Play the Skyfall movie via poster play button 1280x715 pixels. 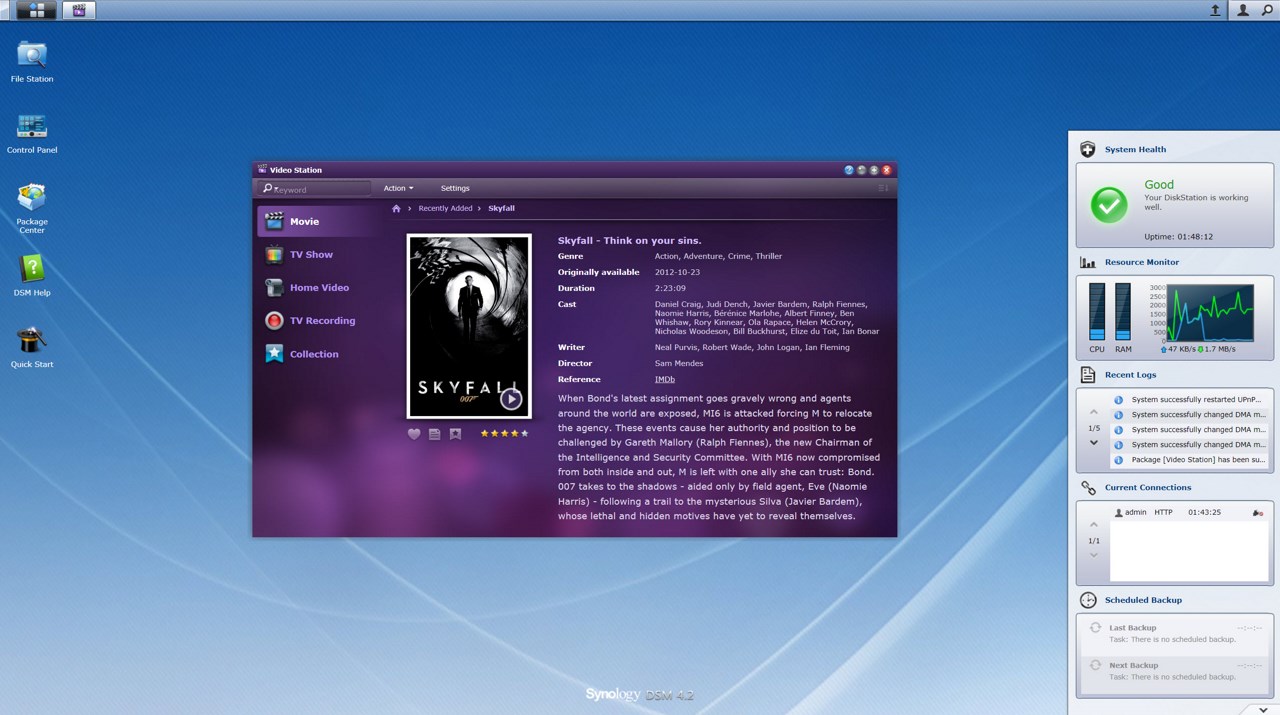pos(511,399)
